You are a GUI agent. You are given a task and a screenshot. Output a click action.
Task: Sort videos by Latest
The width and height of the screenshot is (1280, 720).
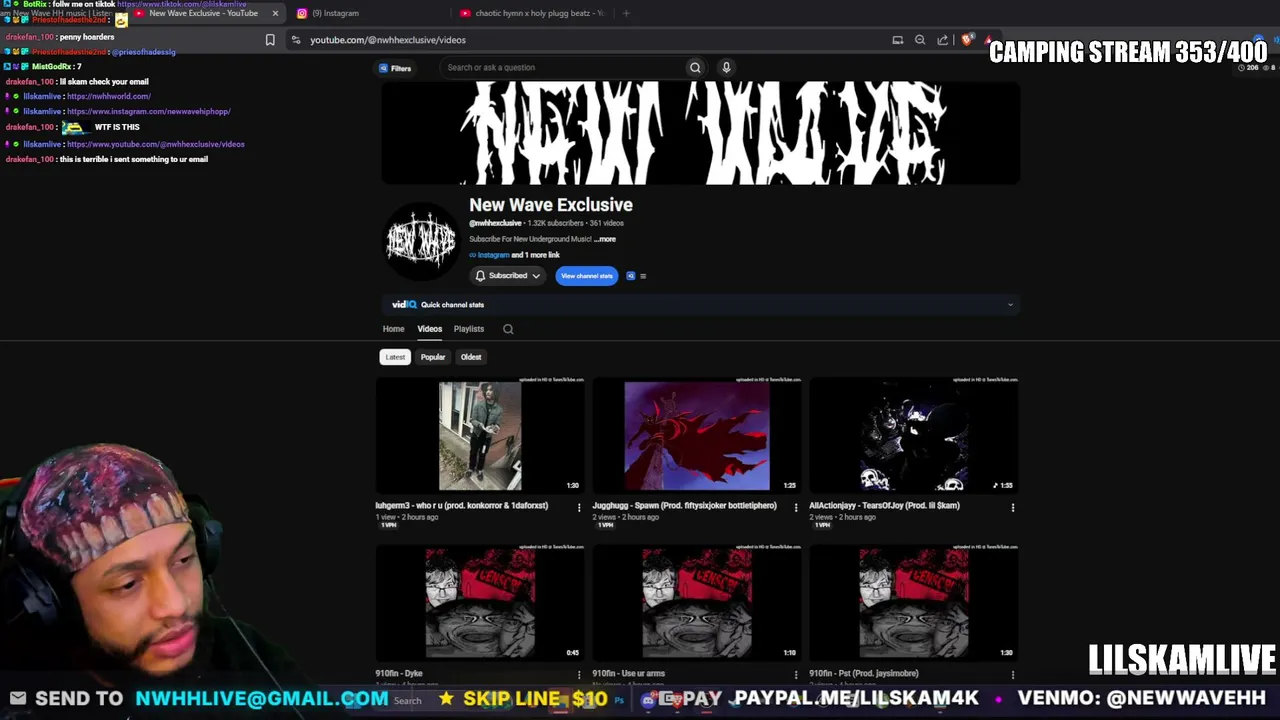pyautogui.click(x=395, y=357)
